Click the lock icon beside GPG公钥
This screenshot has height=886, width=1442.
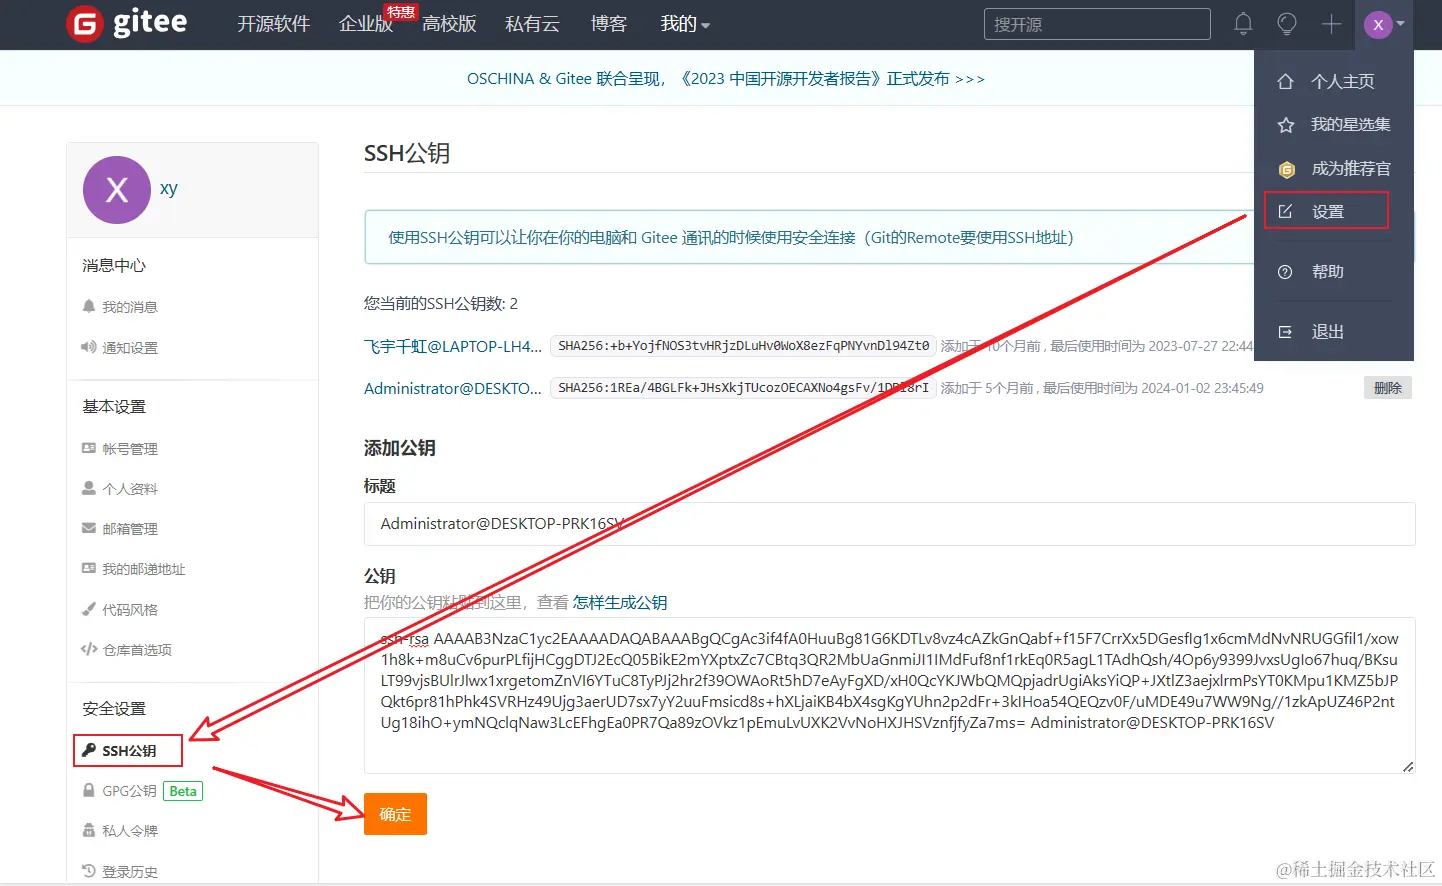coord(89,790)
